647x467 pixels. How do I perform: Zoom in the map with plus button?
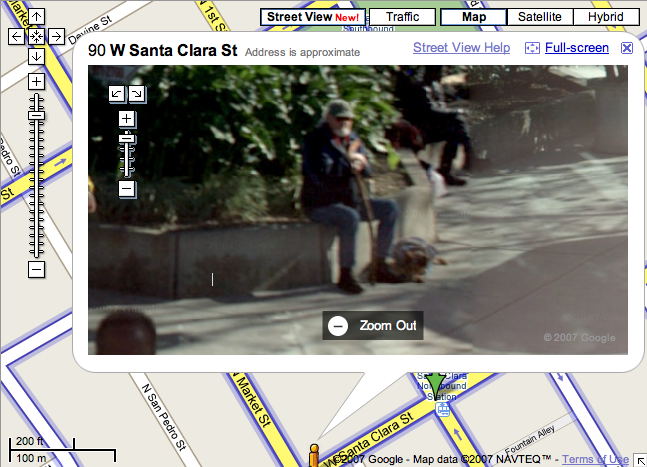click(36, 81)
